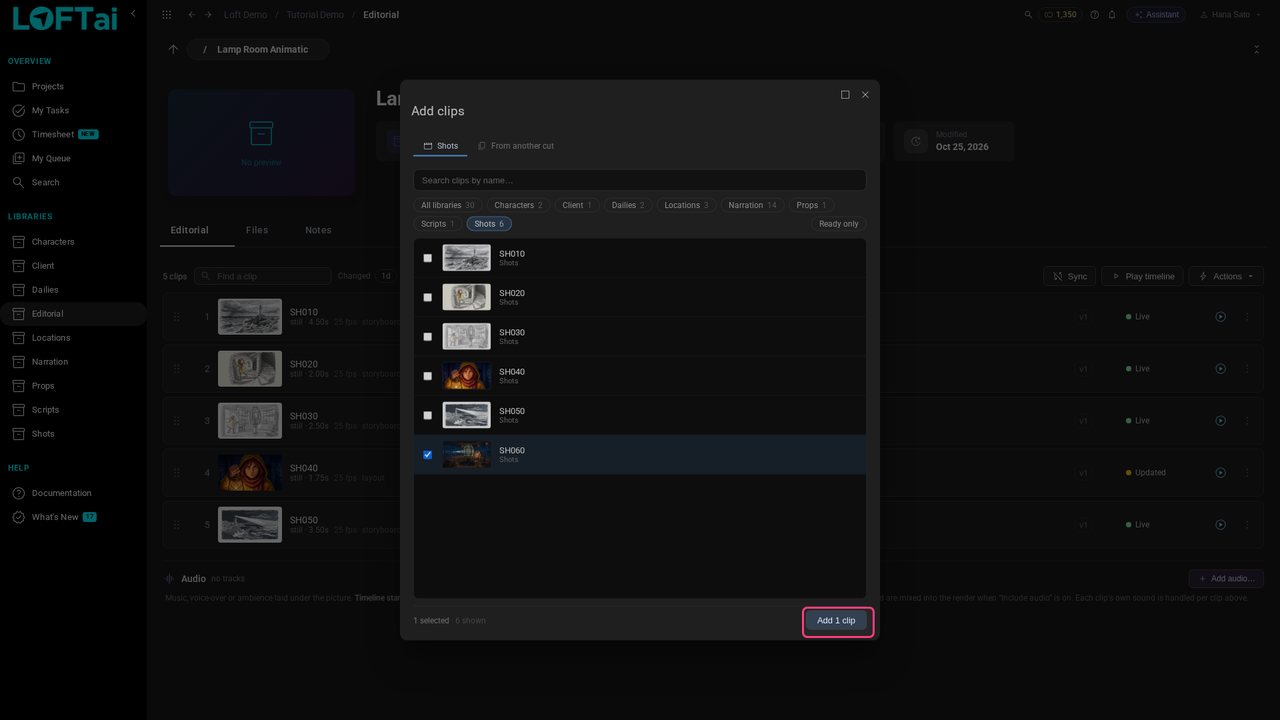This screenshot has height=720, width=1280.
Task: Switch to the Files tab
Action: 257,230
